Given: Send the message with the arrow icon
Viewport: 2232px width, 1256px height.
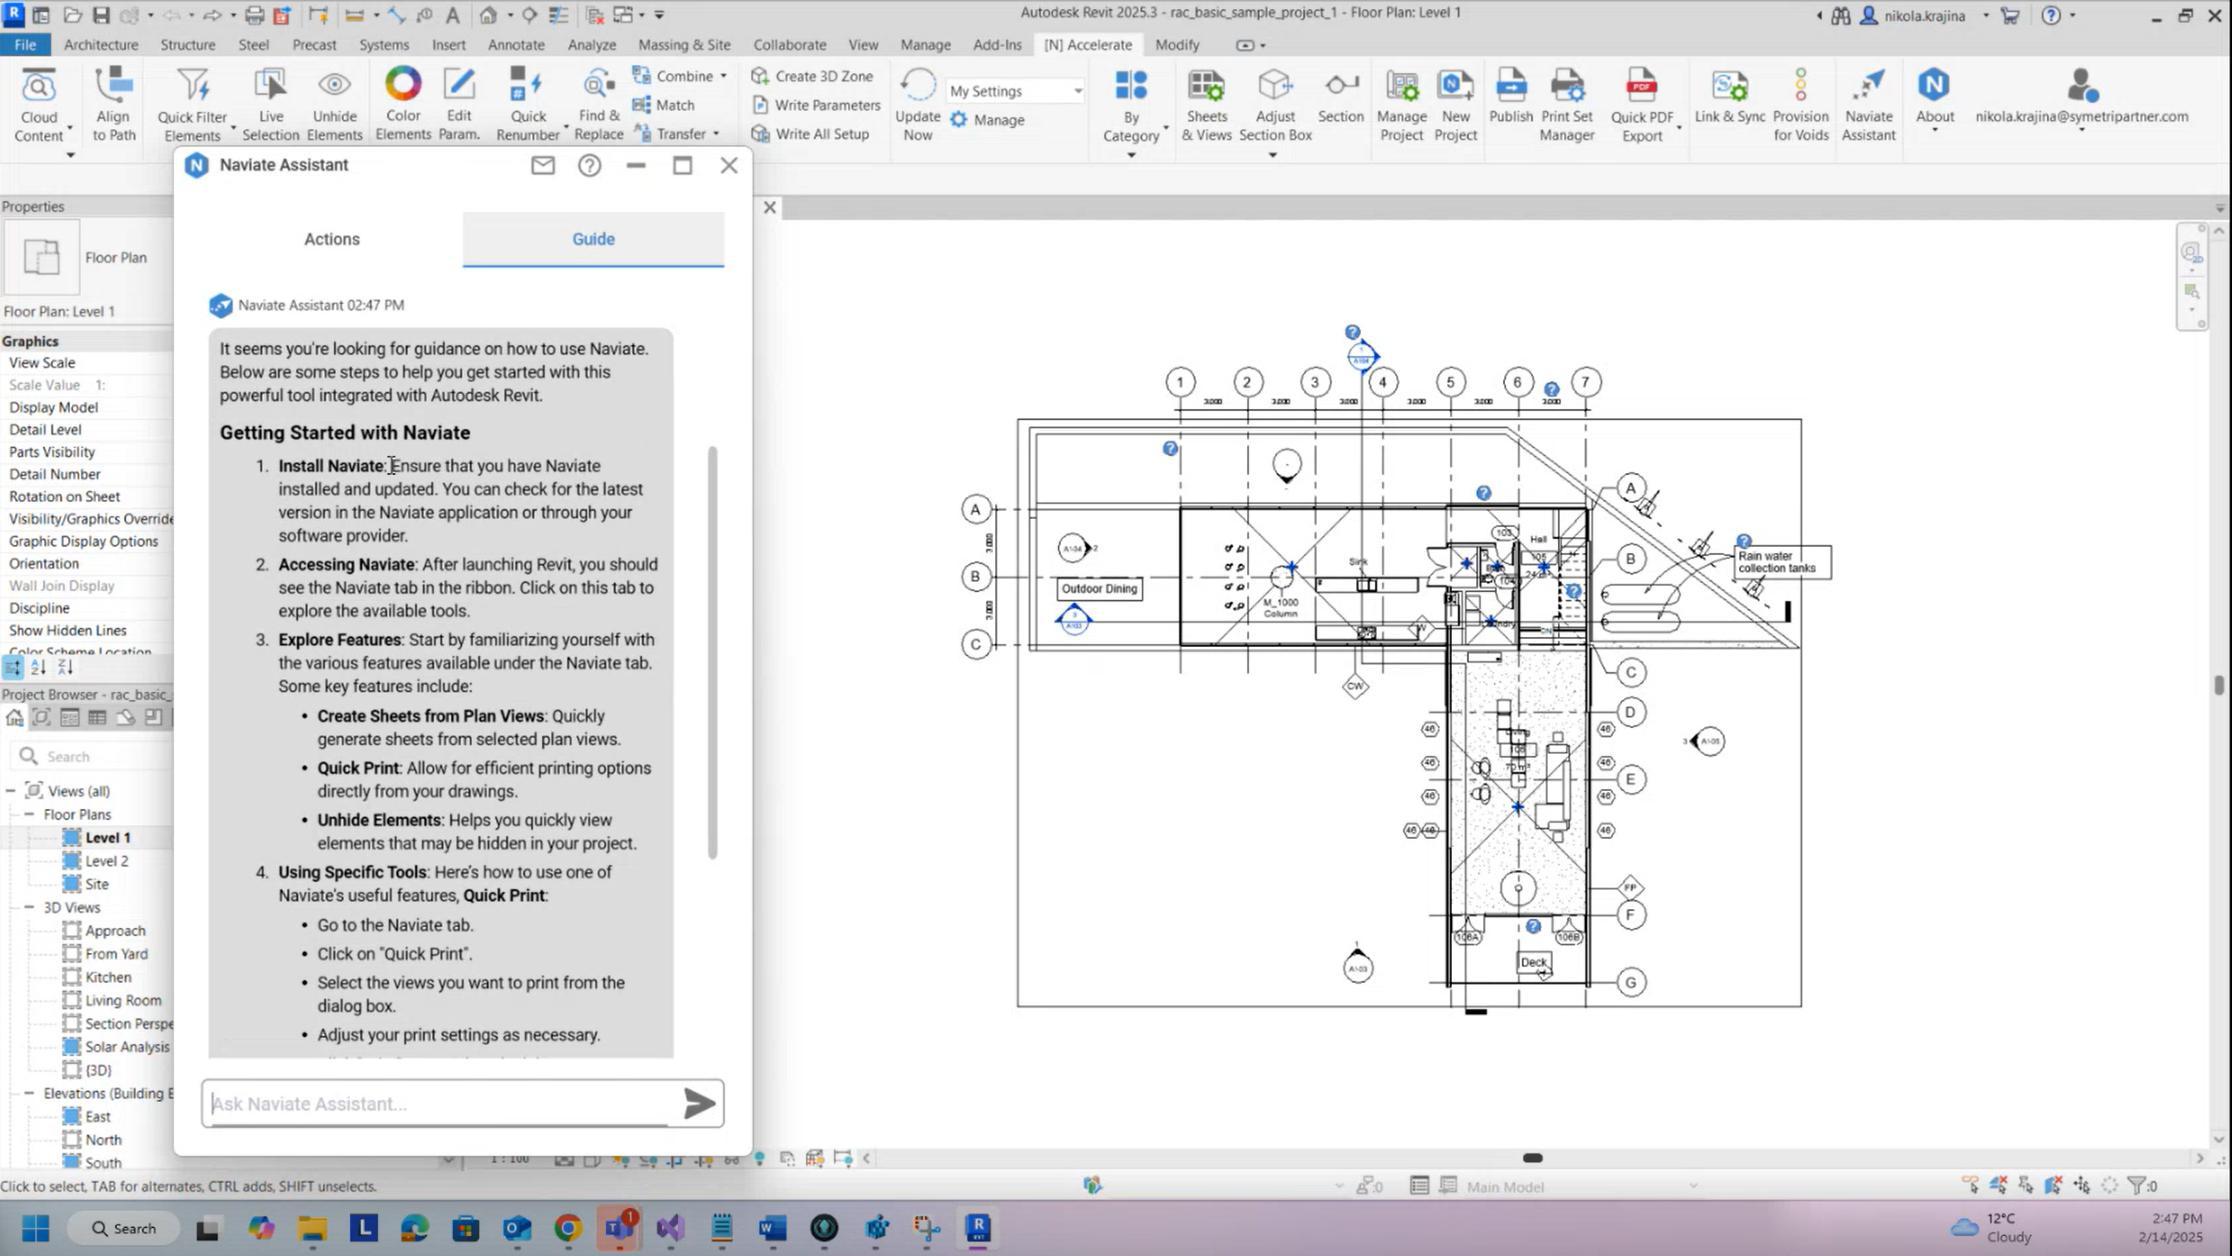Looking at the screenshot, I should (x=699, y=1103).
